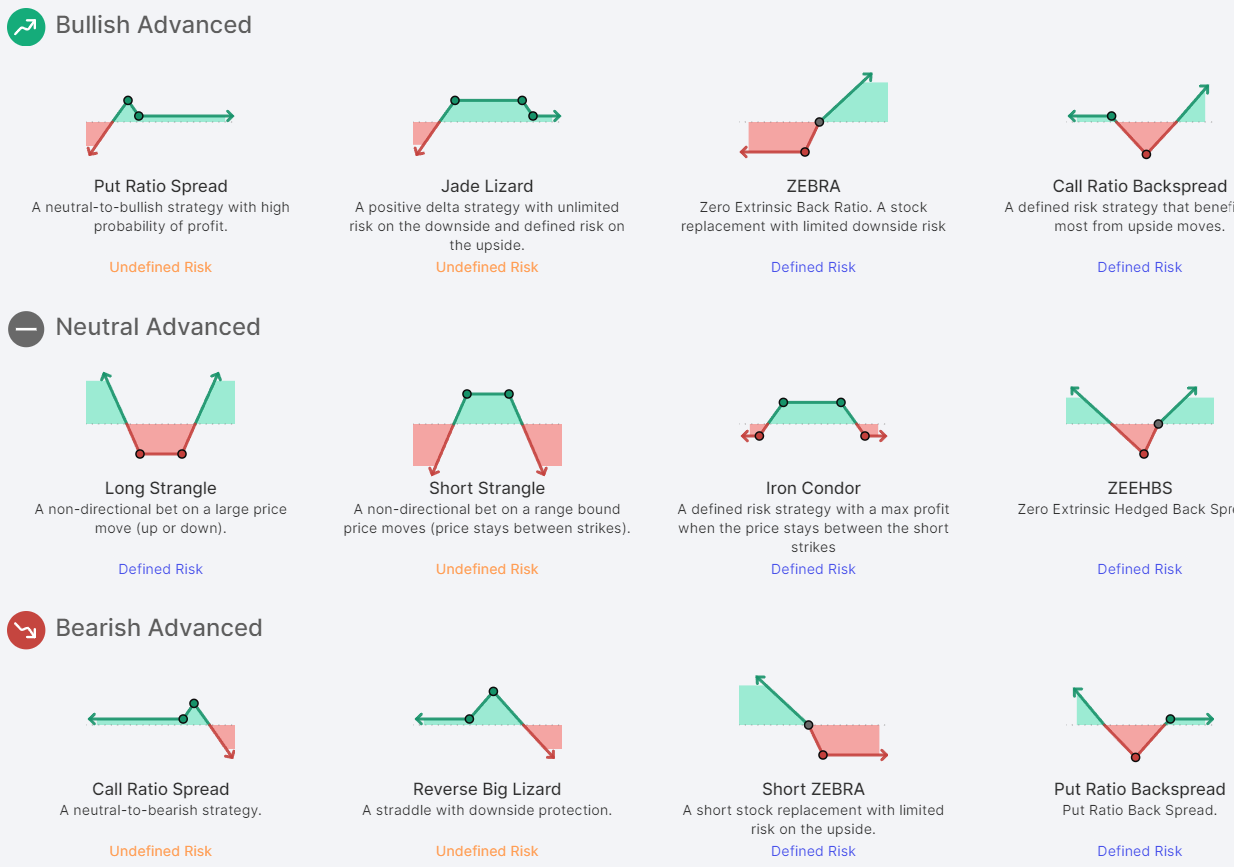Open the Jade Lizard payoff diagram
This screenshot has height=867, width=1234.
[487, 123]
